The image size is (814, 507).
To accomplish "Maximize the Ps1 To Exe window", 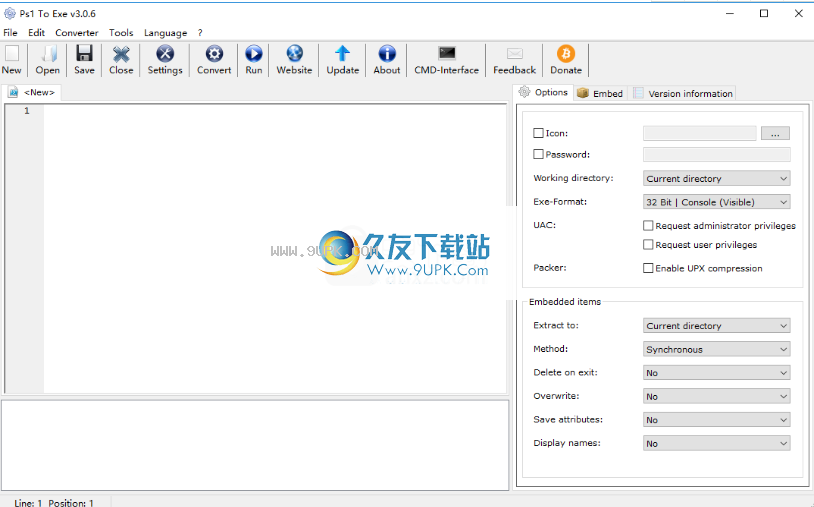I will (764, 13).
